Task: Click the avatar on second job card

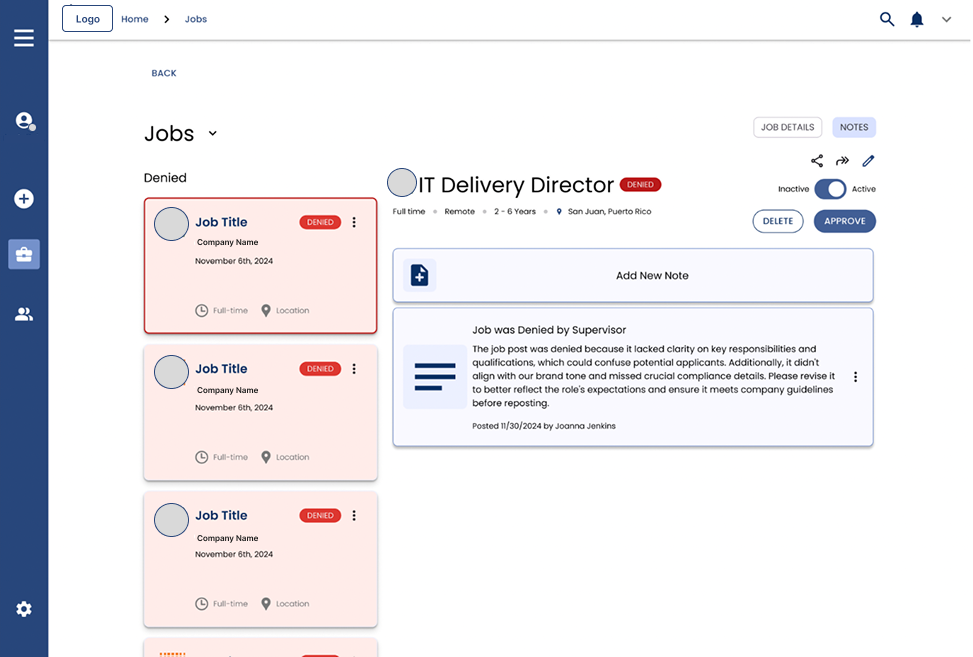Action: [171, 372]
